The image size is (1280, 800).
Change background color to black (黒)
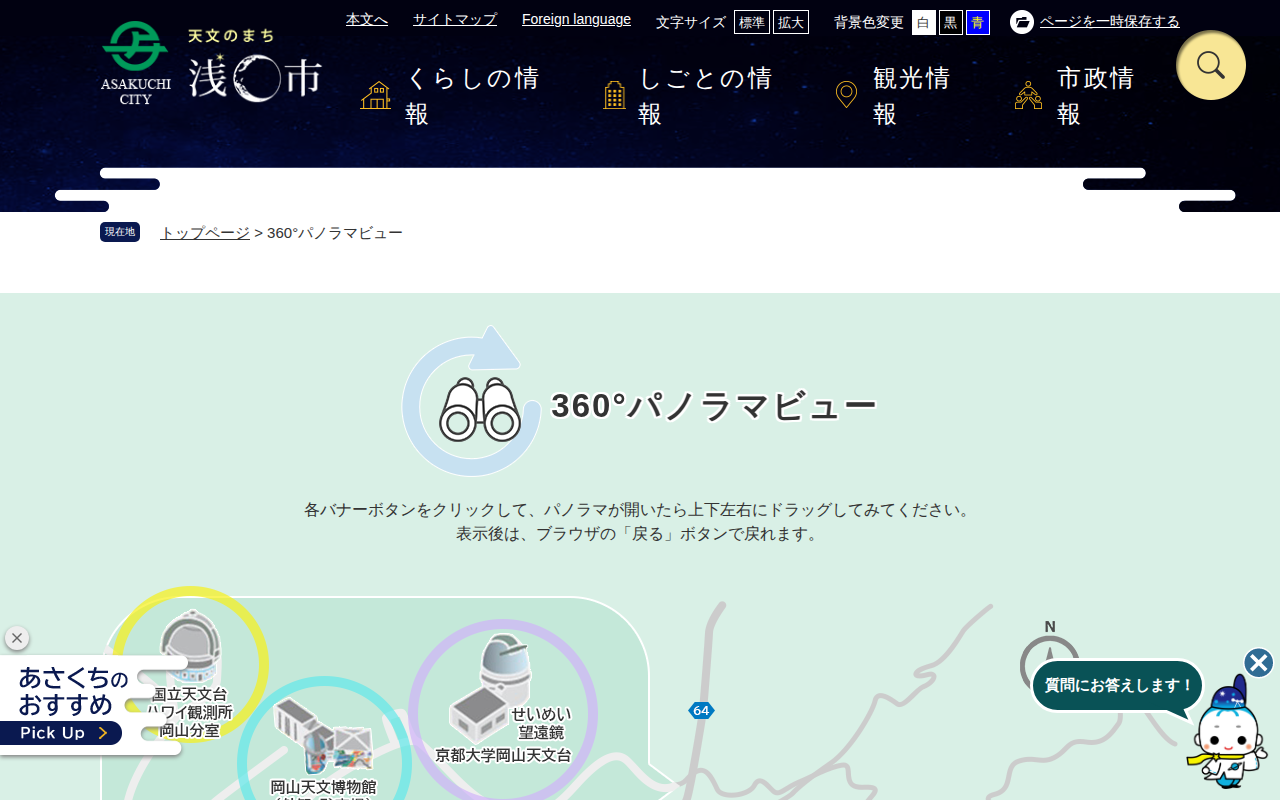coord(951,22)
